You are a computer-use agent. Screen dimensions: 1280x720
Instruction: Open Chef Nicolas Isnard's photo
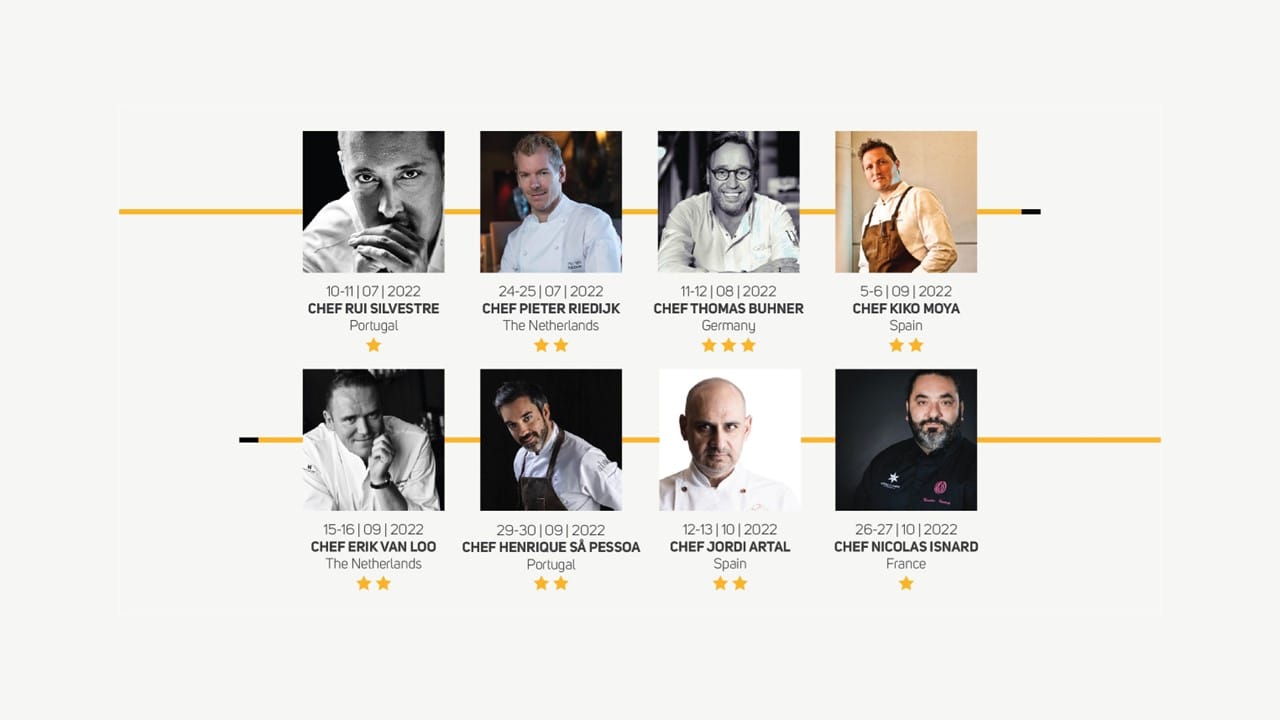coord(906,440)
